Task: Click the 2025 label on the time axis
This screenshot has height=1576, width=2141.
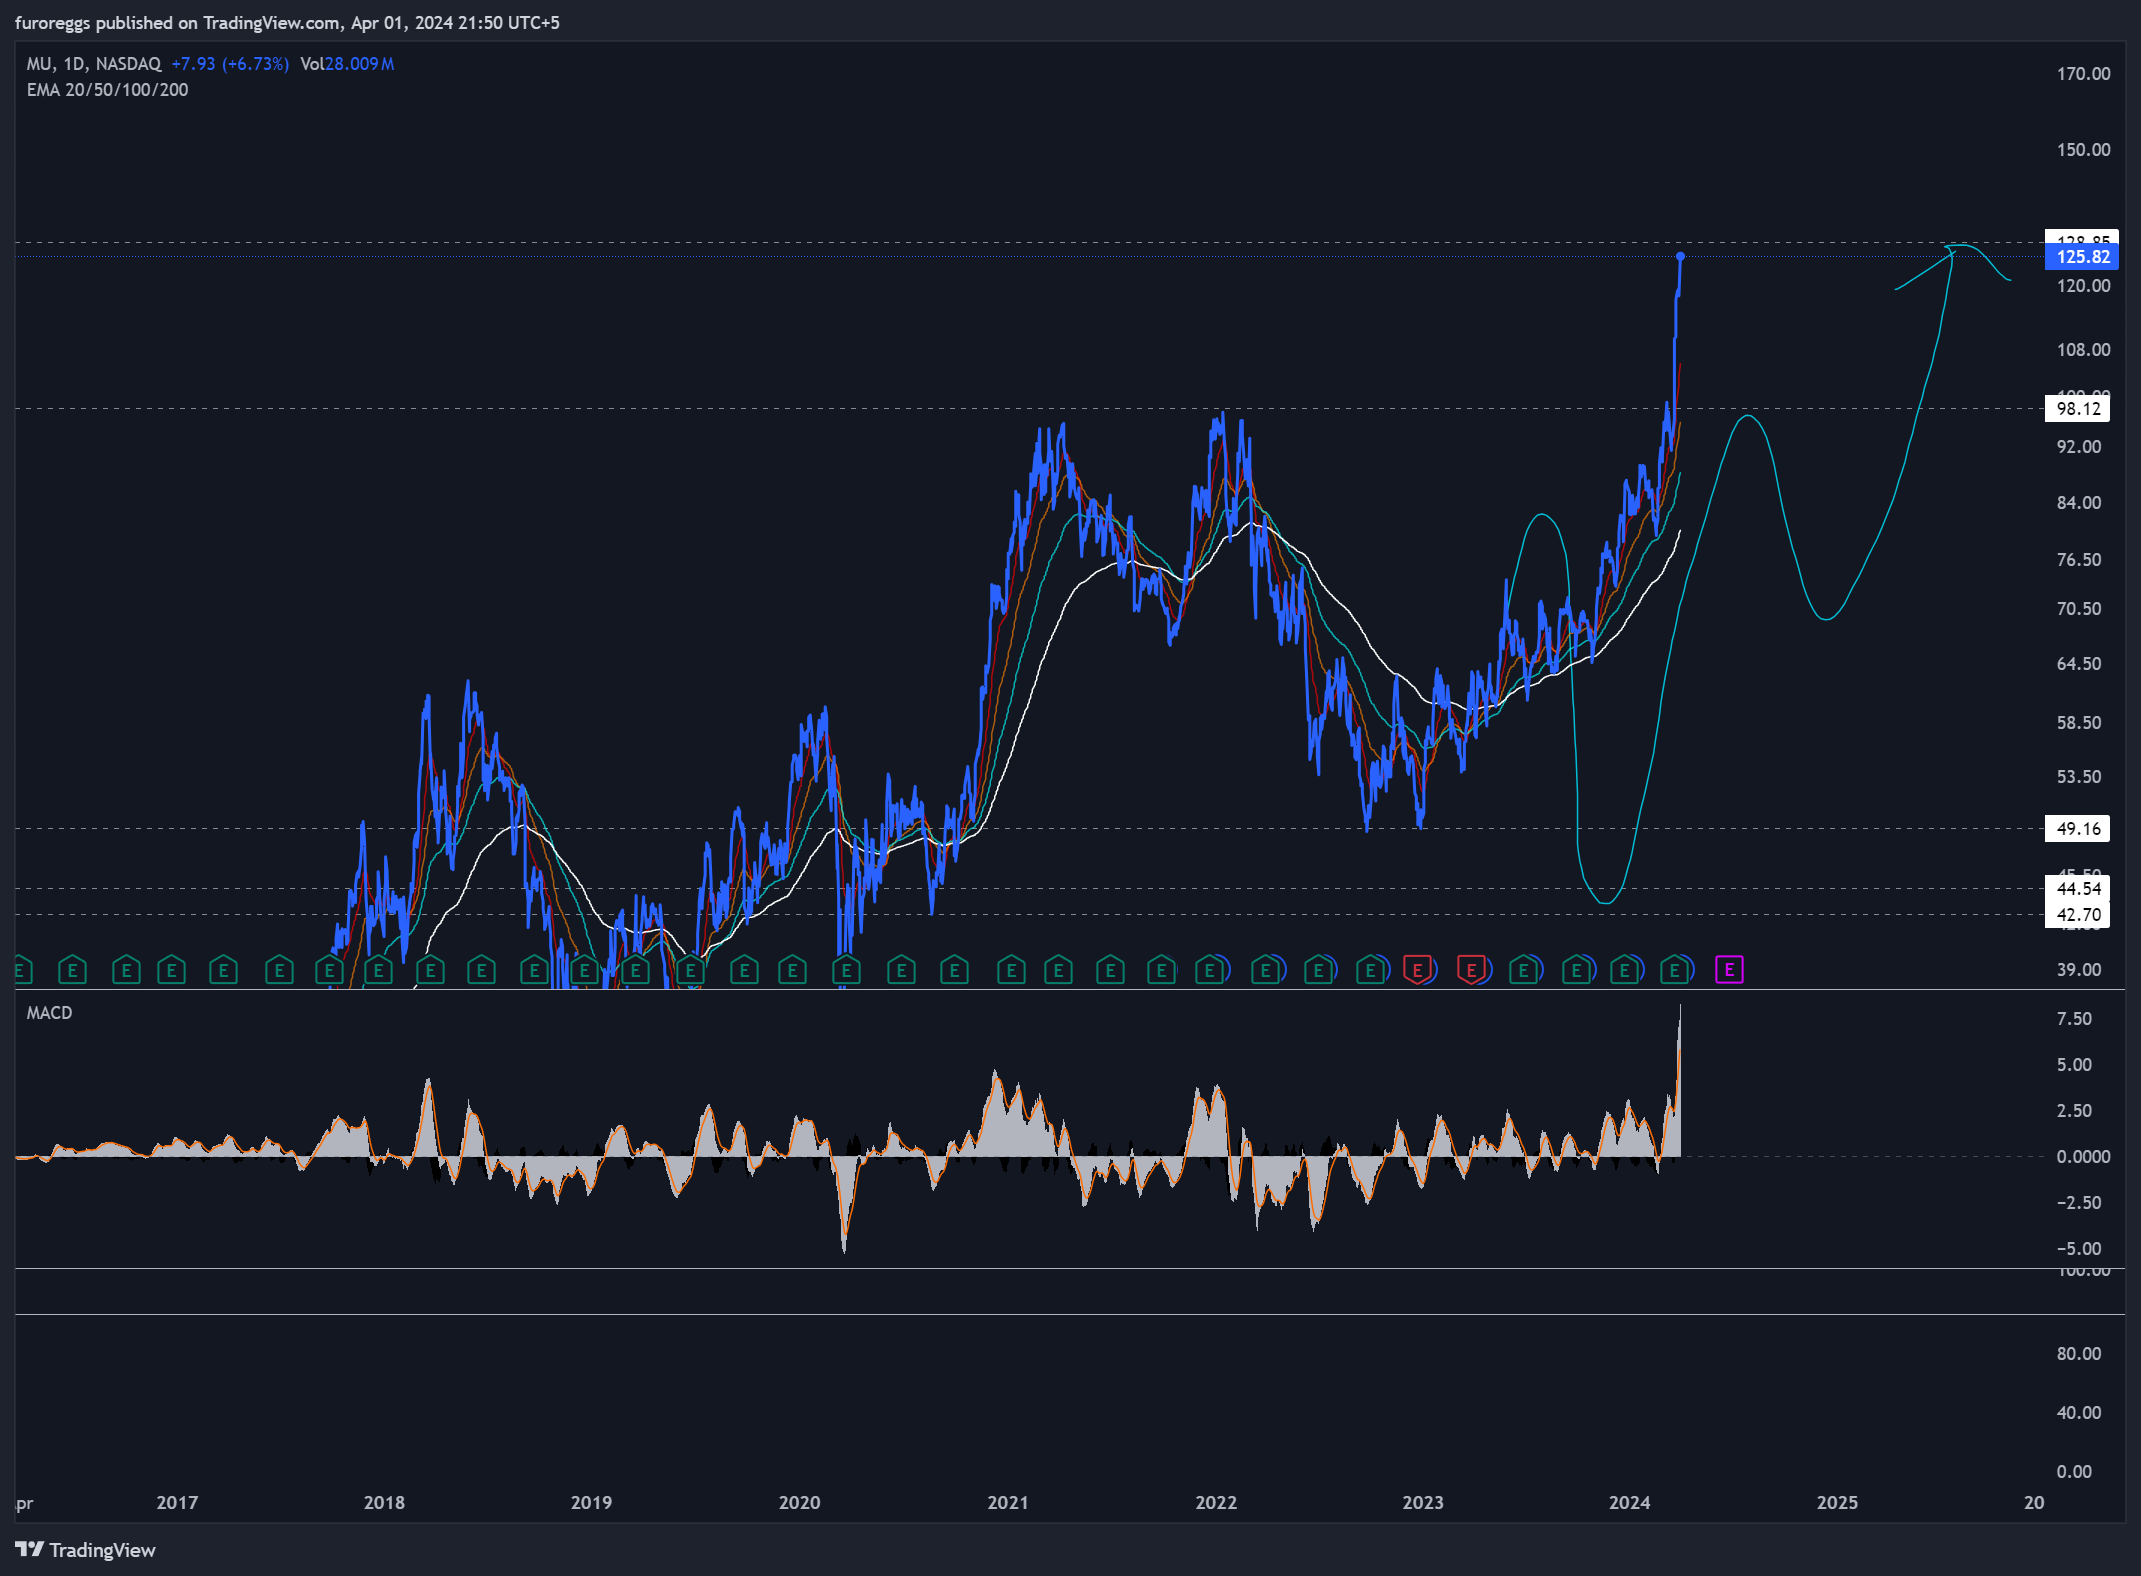Action: (1837, 1502)
